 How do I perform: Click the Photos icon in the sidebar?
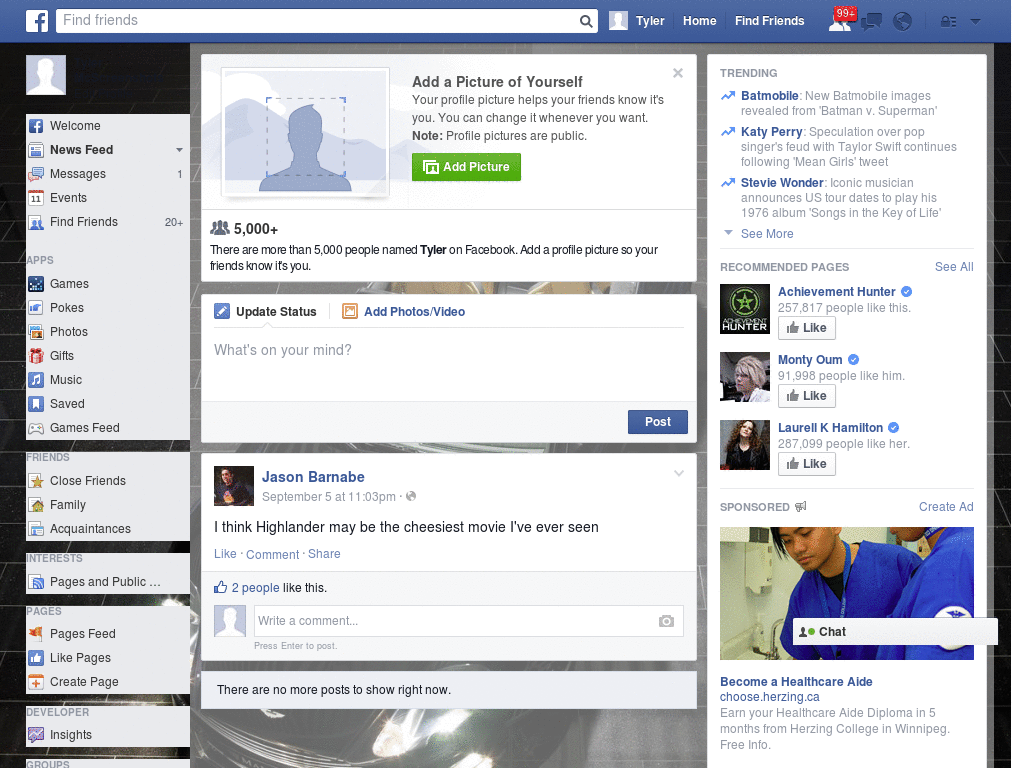tap(36, 332)
